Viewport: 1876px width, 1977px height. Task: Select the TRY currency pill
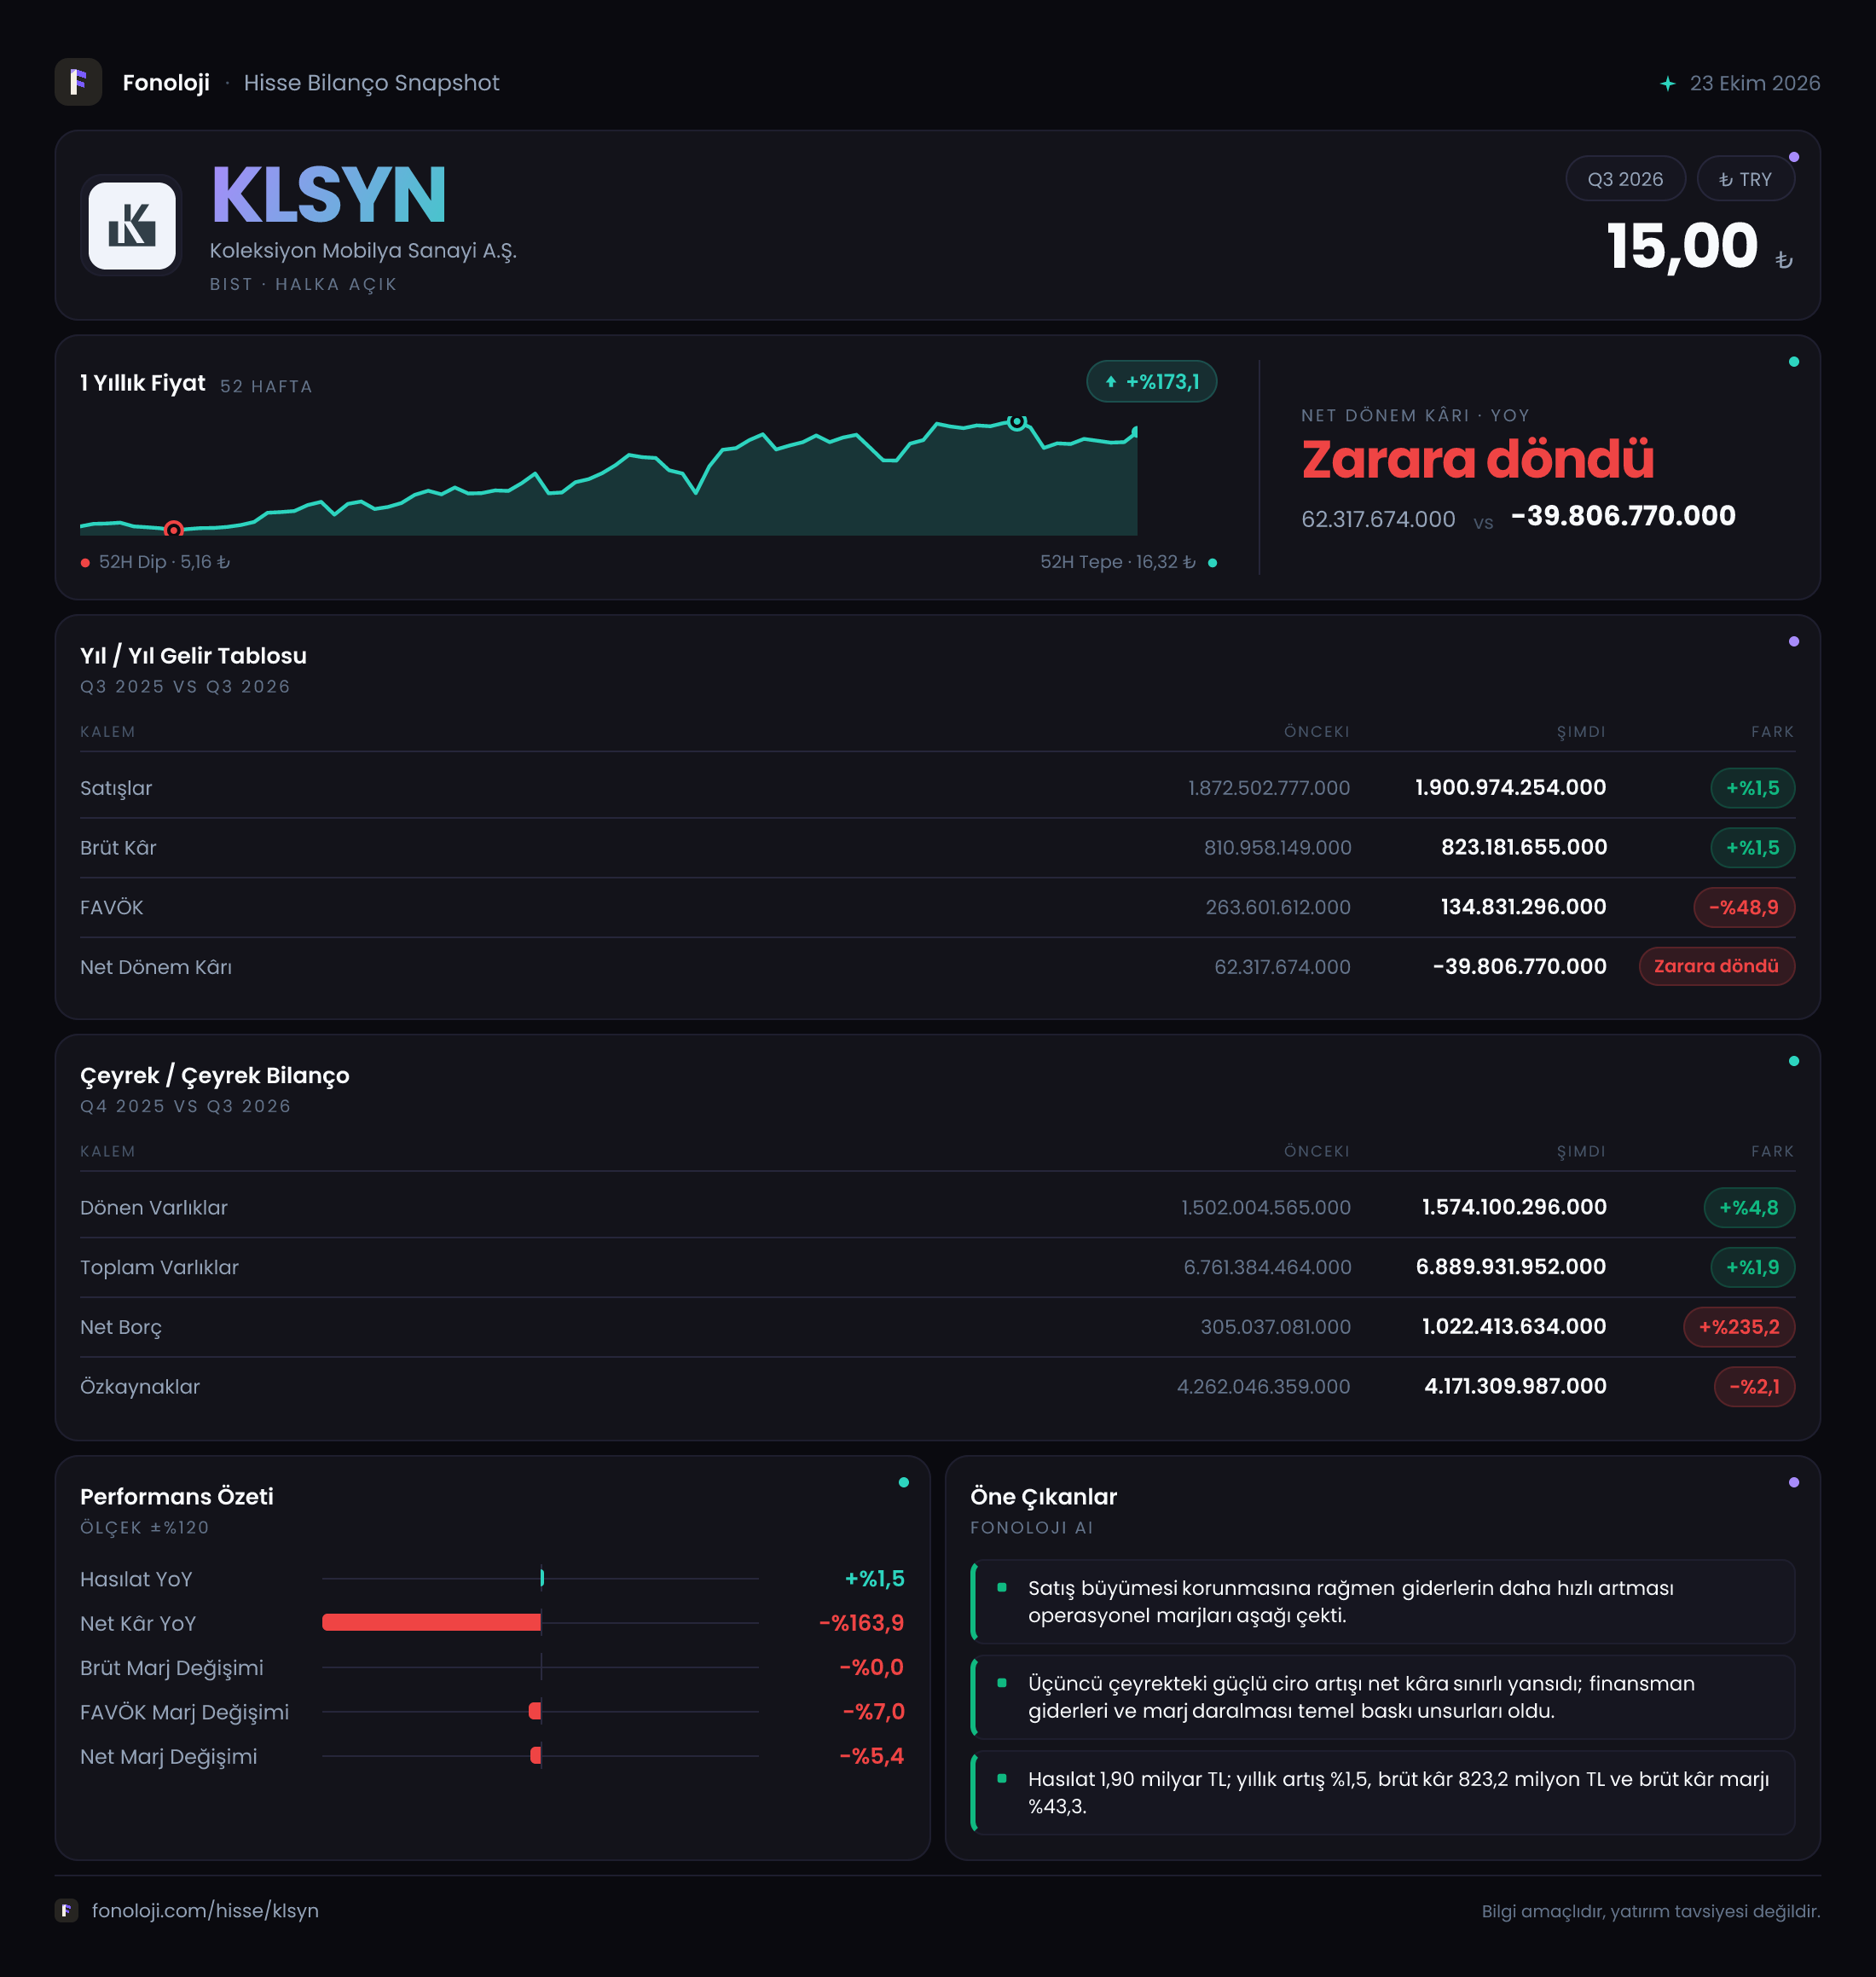(x=1745, y=179)
